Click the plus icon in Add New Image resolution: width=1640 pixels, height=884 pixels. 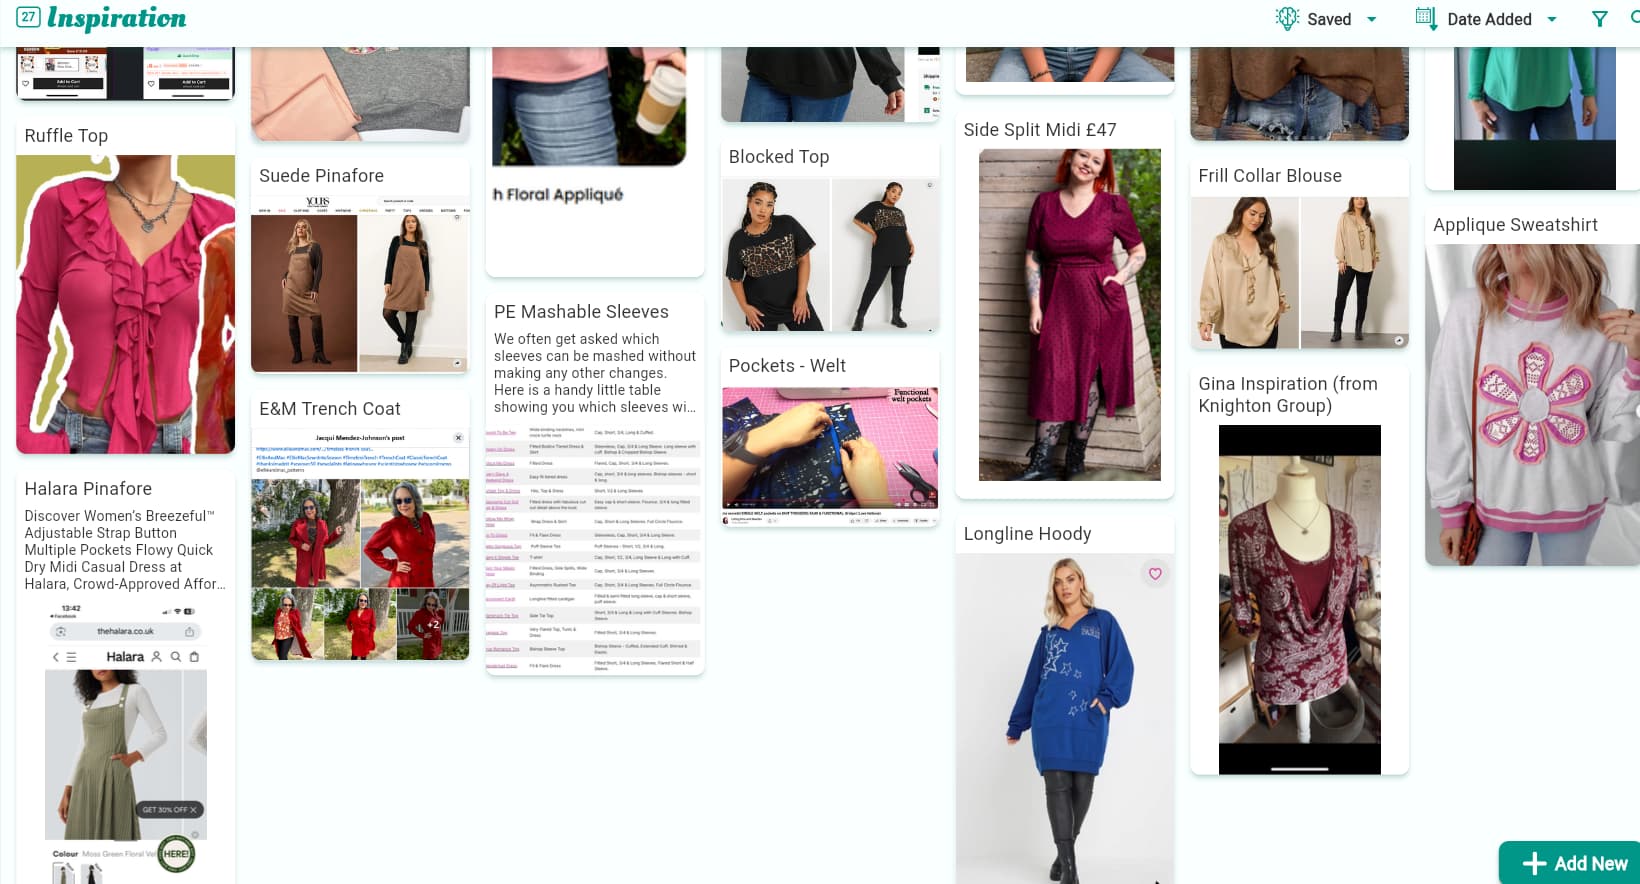point(1534,863)
